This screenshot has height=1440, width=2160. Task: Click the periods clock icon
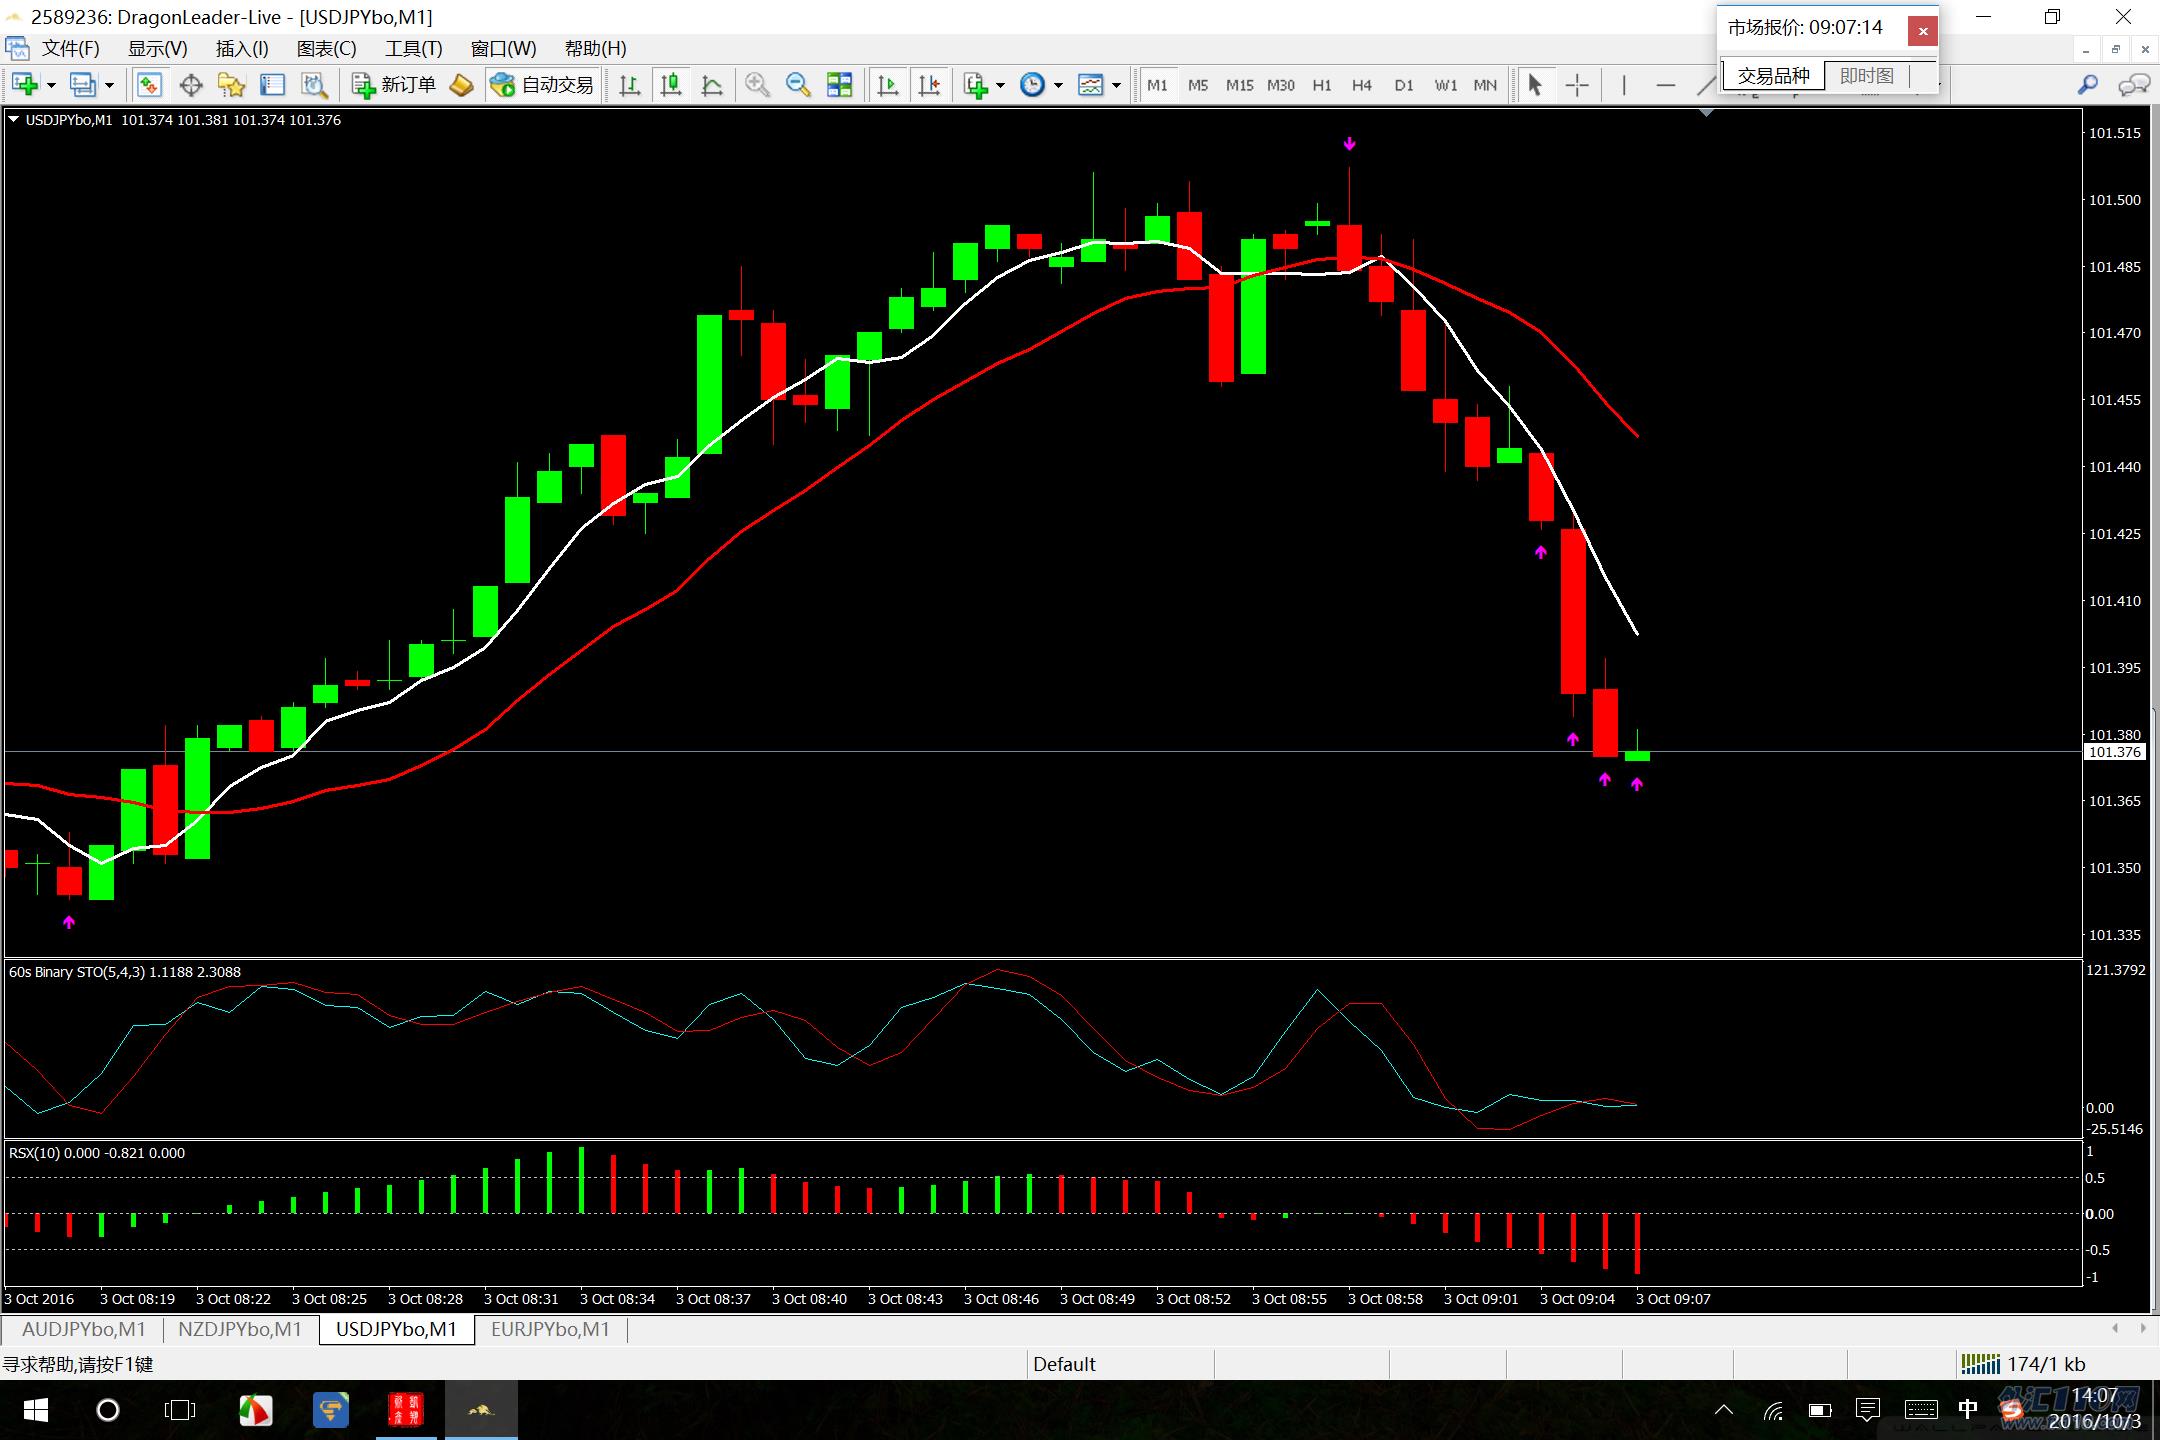(x=1032, y=85)
